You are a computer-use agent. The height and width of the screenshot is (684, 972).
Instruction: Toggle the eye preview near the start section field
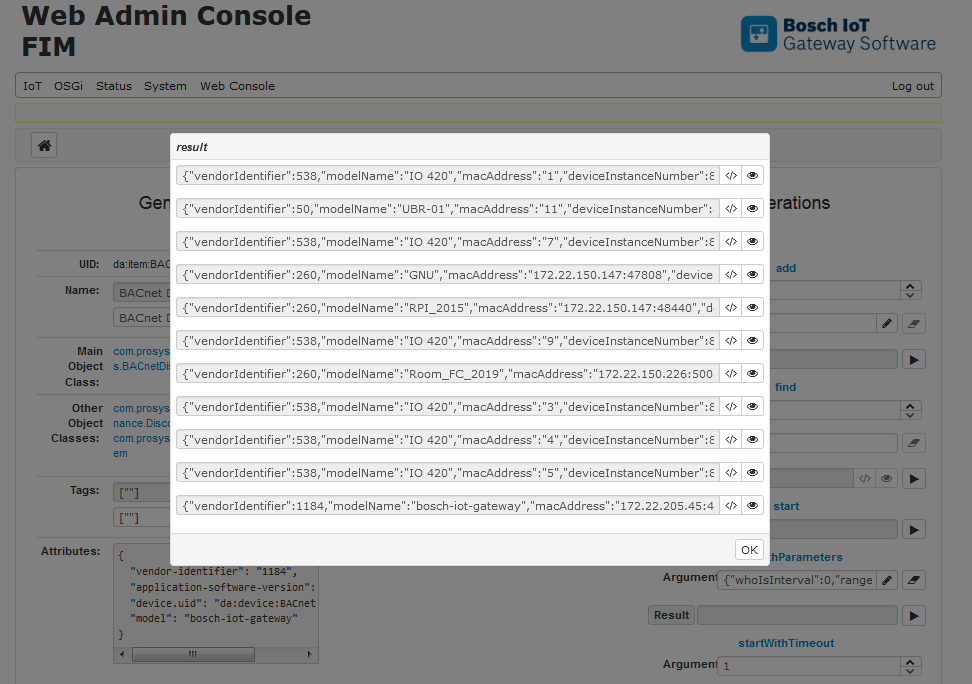(x=885, y=478)
